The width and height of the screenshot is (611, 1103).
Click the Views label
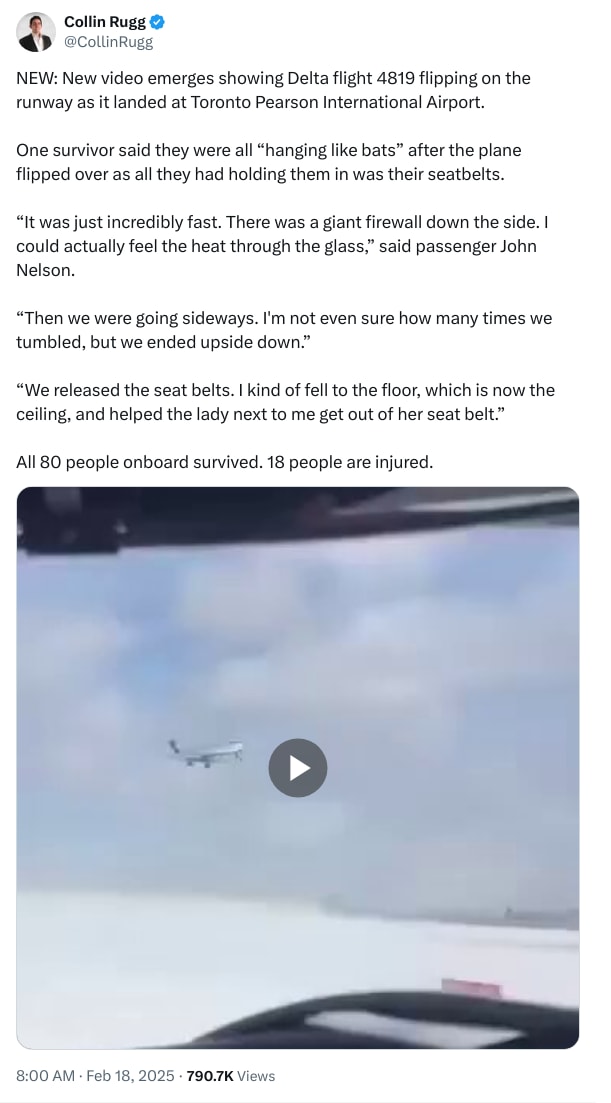pos(256,1076)
